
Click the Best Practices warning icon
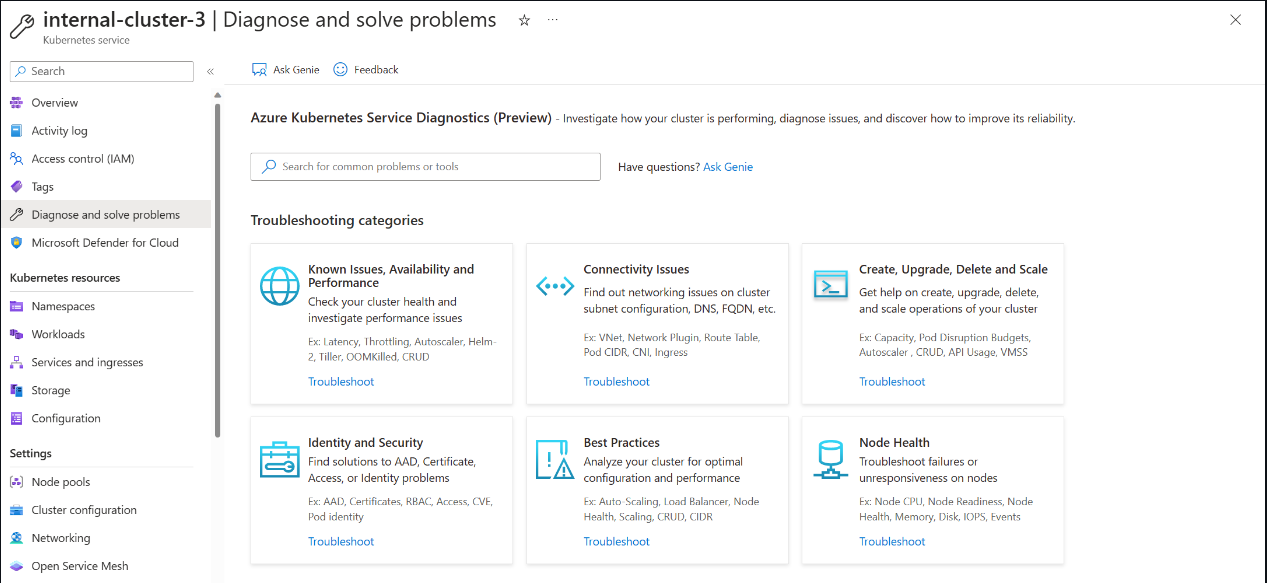tap(554, 459)
